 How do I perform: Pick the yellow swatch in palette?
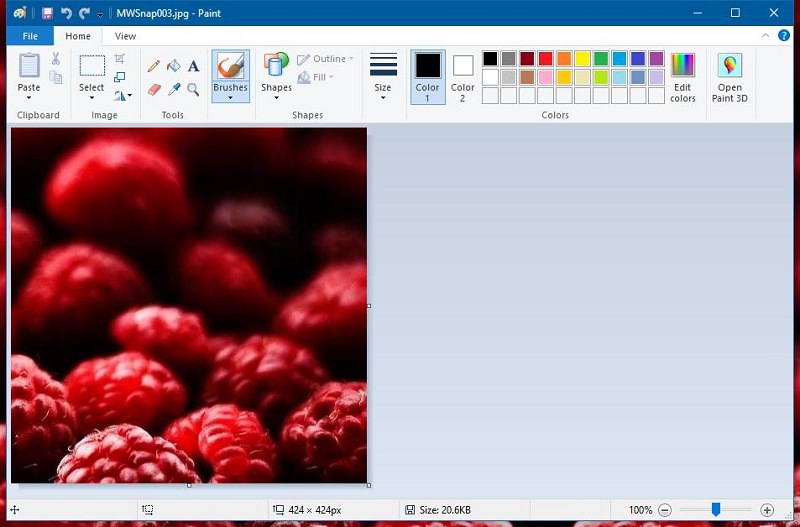[x=582, y=59]
